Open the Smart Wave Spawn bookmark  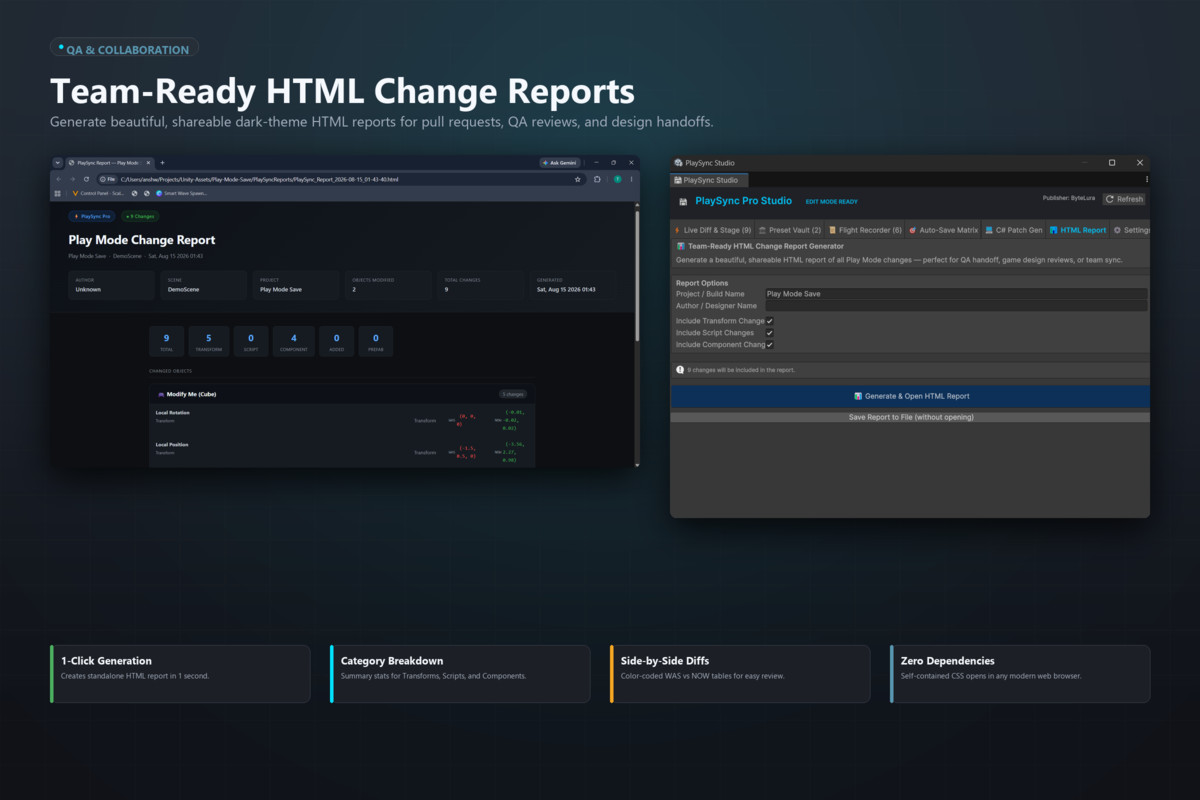(x=182, y=193)
